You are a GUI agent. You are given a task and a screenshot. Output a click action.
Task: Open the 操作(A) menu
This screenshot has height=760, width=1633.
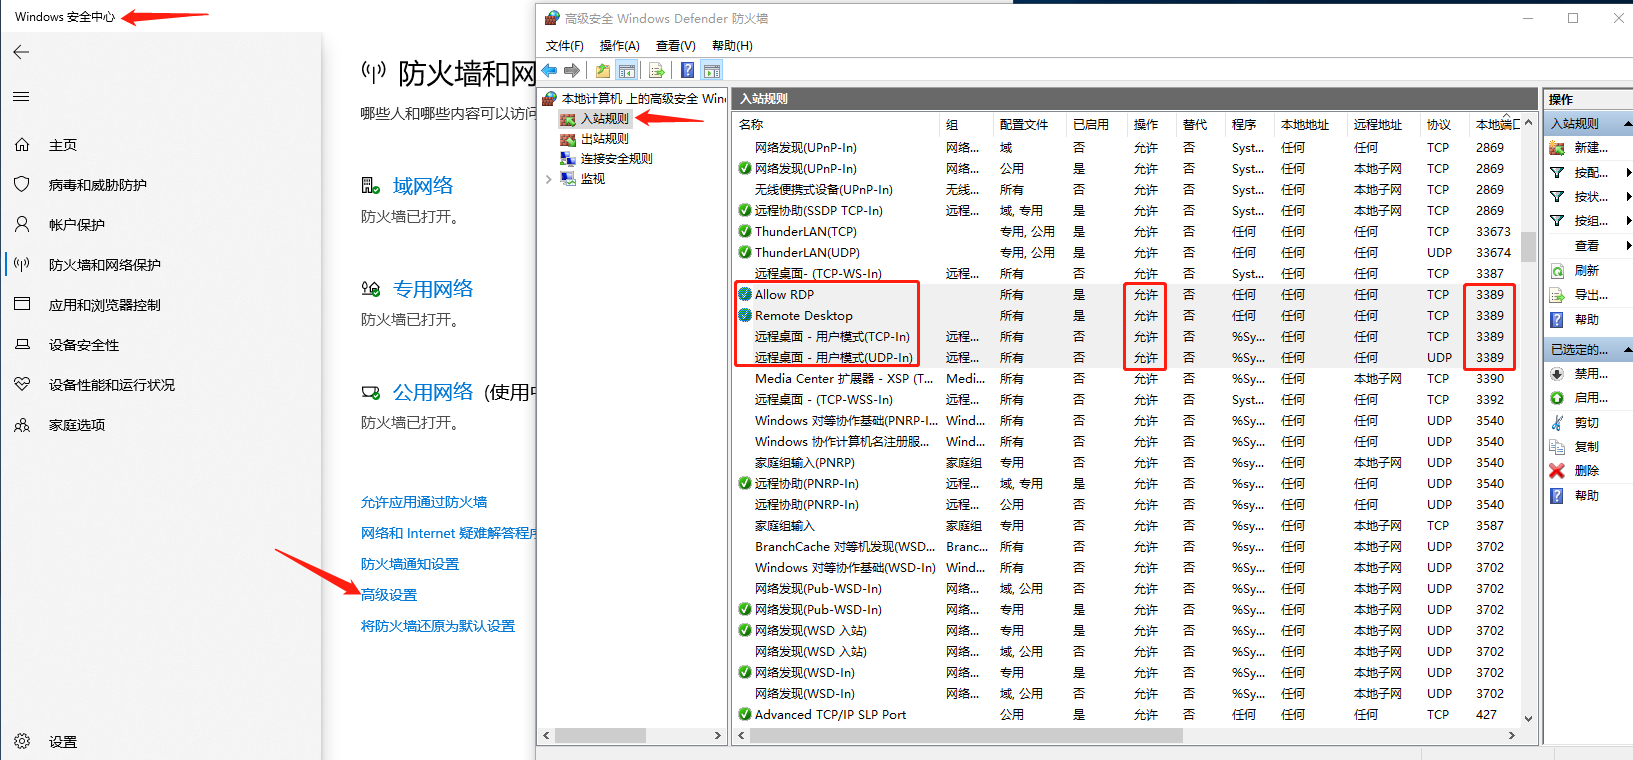(x=620, y=46)
